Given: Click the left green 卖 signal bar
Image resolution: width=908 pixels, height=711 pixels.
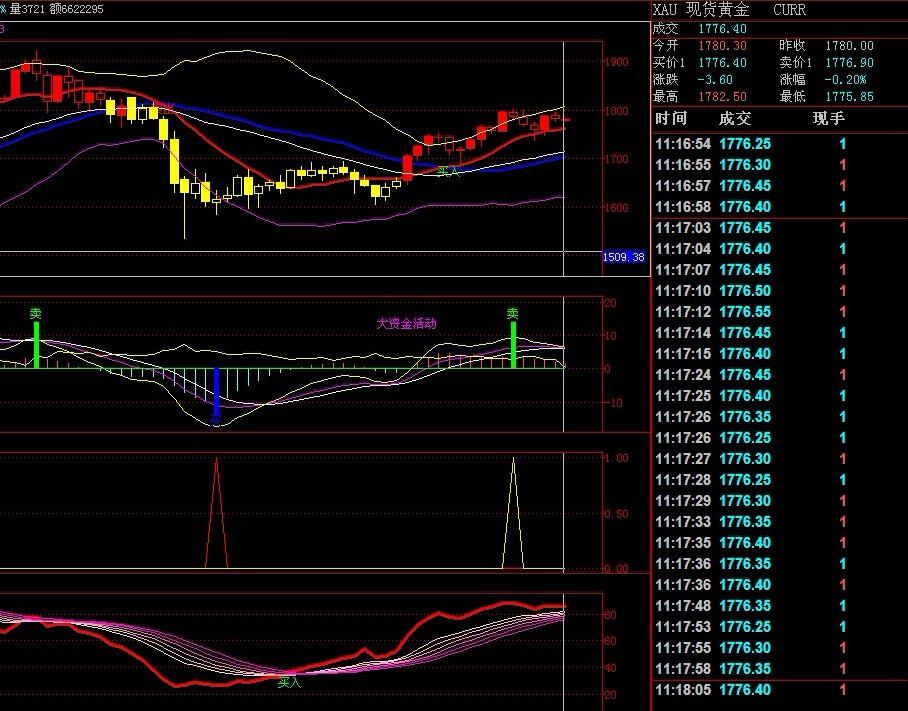Looking at the screenshot, I should coord(36,345).
